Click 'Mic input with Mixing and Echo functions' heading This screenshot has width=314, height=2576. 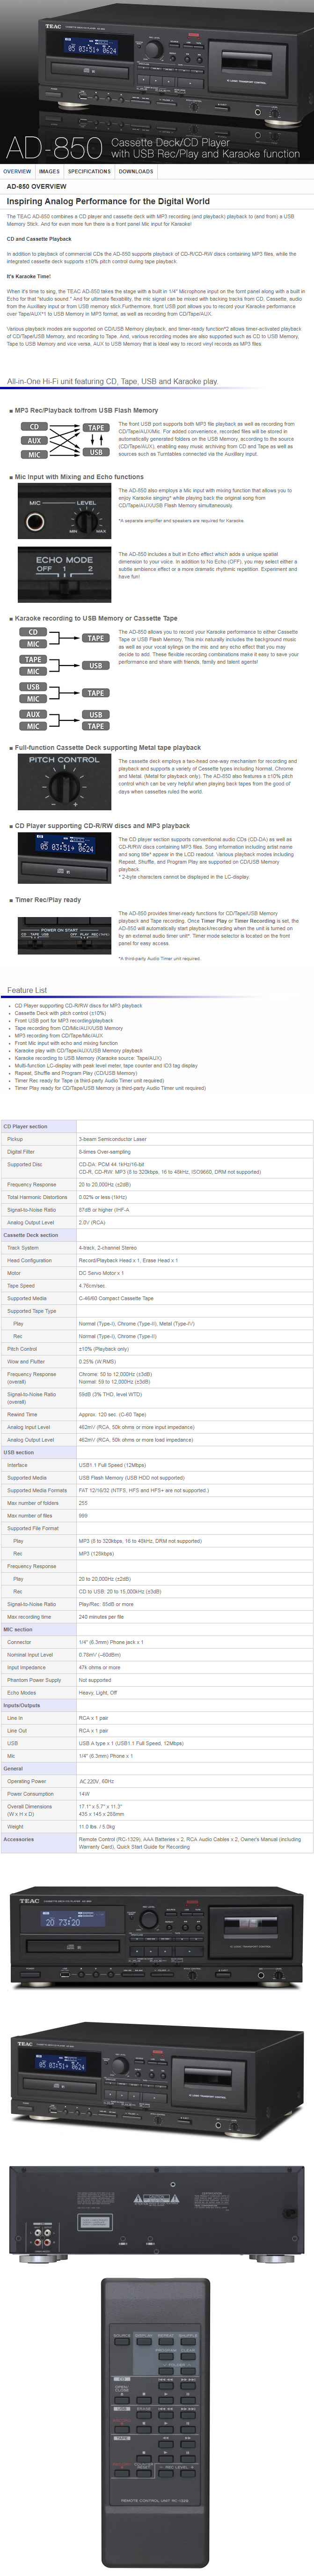[79, 477]
